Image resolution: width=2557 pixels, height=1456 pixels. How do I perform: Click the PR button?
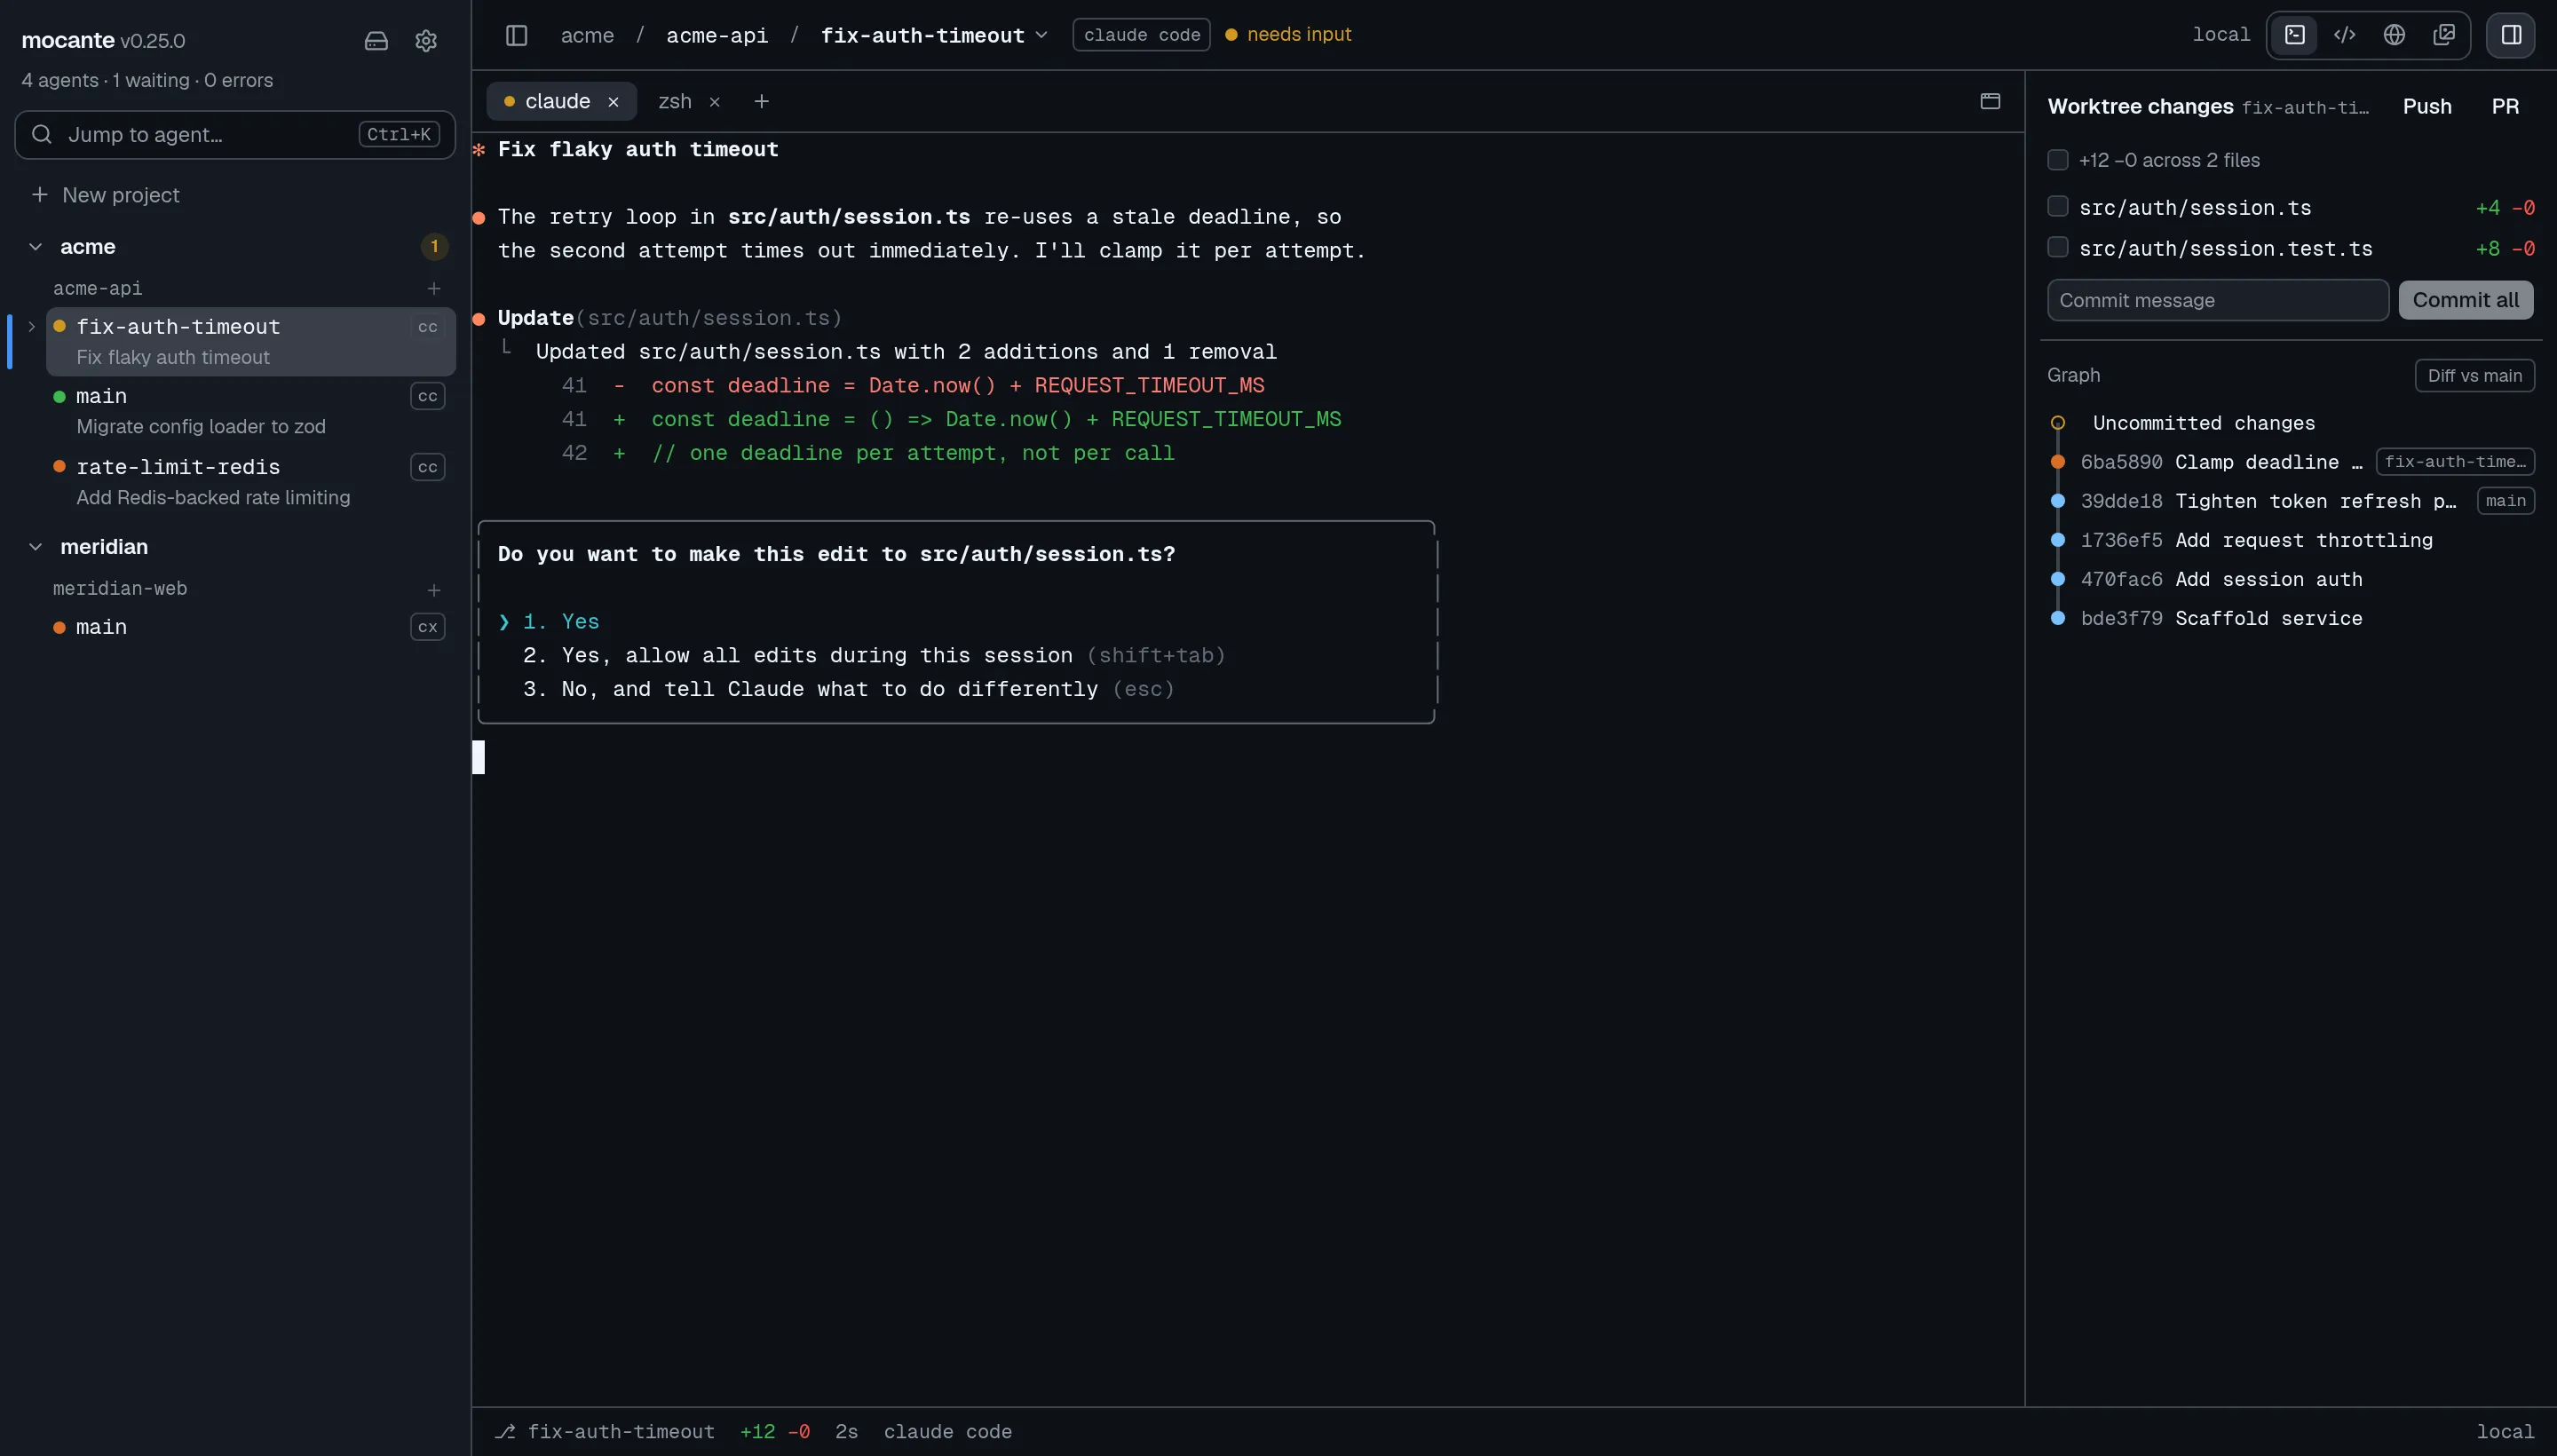(x=2505, y=106)
